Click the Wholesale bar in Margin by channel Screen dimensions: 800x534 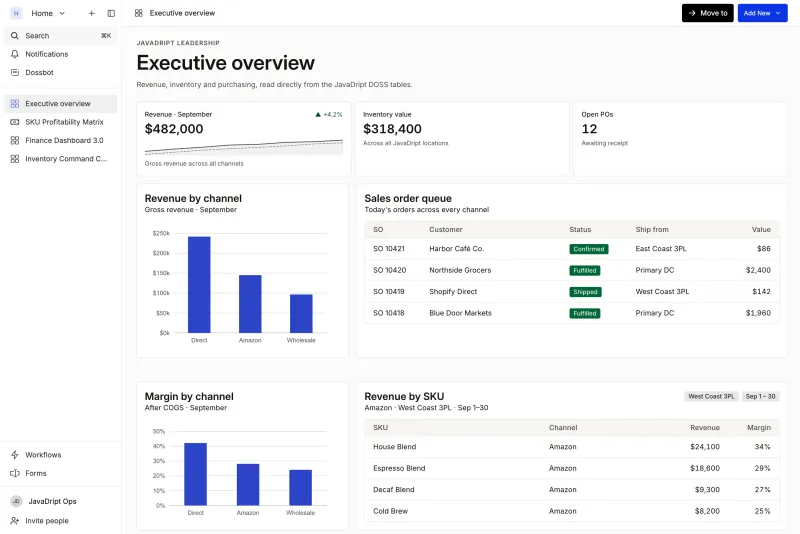(x=301, y=488)
